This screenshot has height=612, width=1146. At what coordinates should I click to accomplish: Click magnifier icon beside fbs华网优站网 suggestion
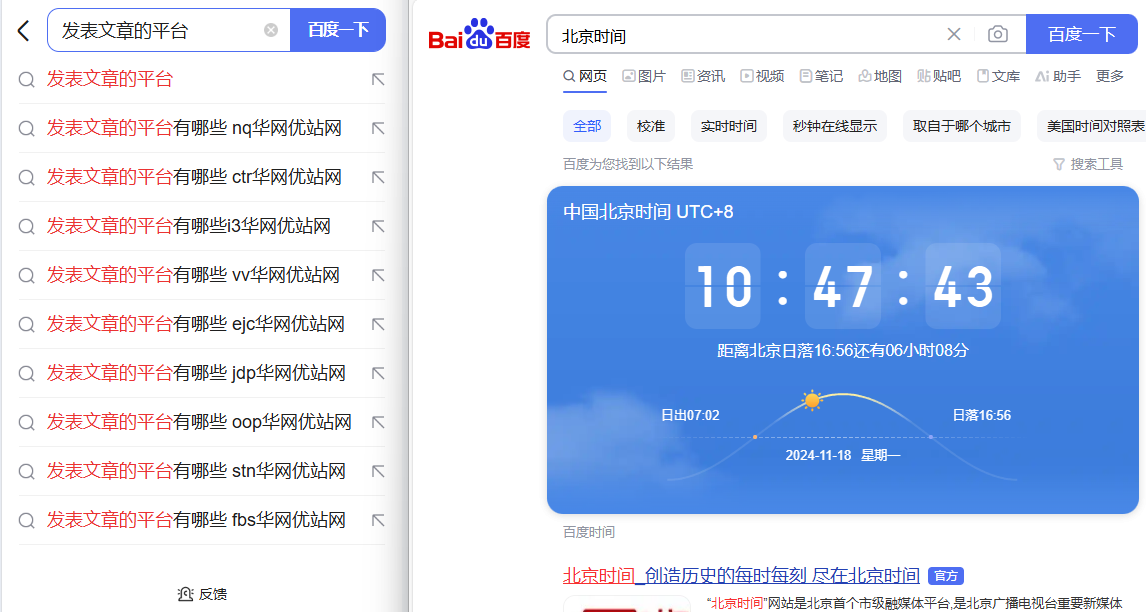26,521
